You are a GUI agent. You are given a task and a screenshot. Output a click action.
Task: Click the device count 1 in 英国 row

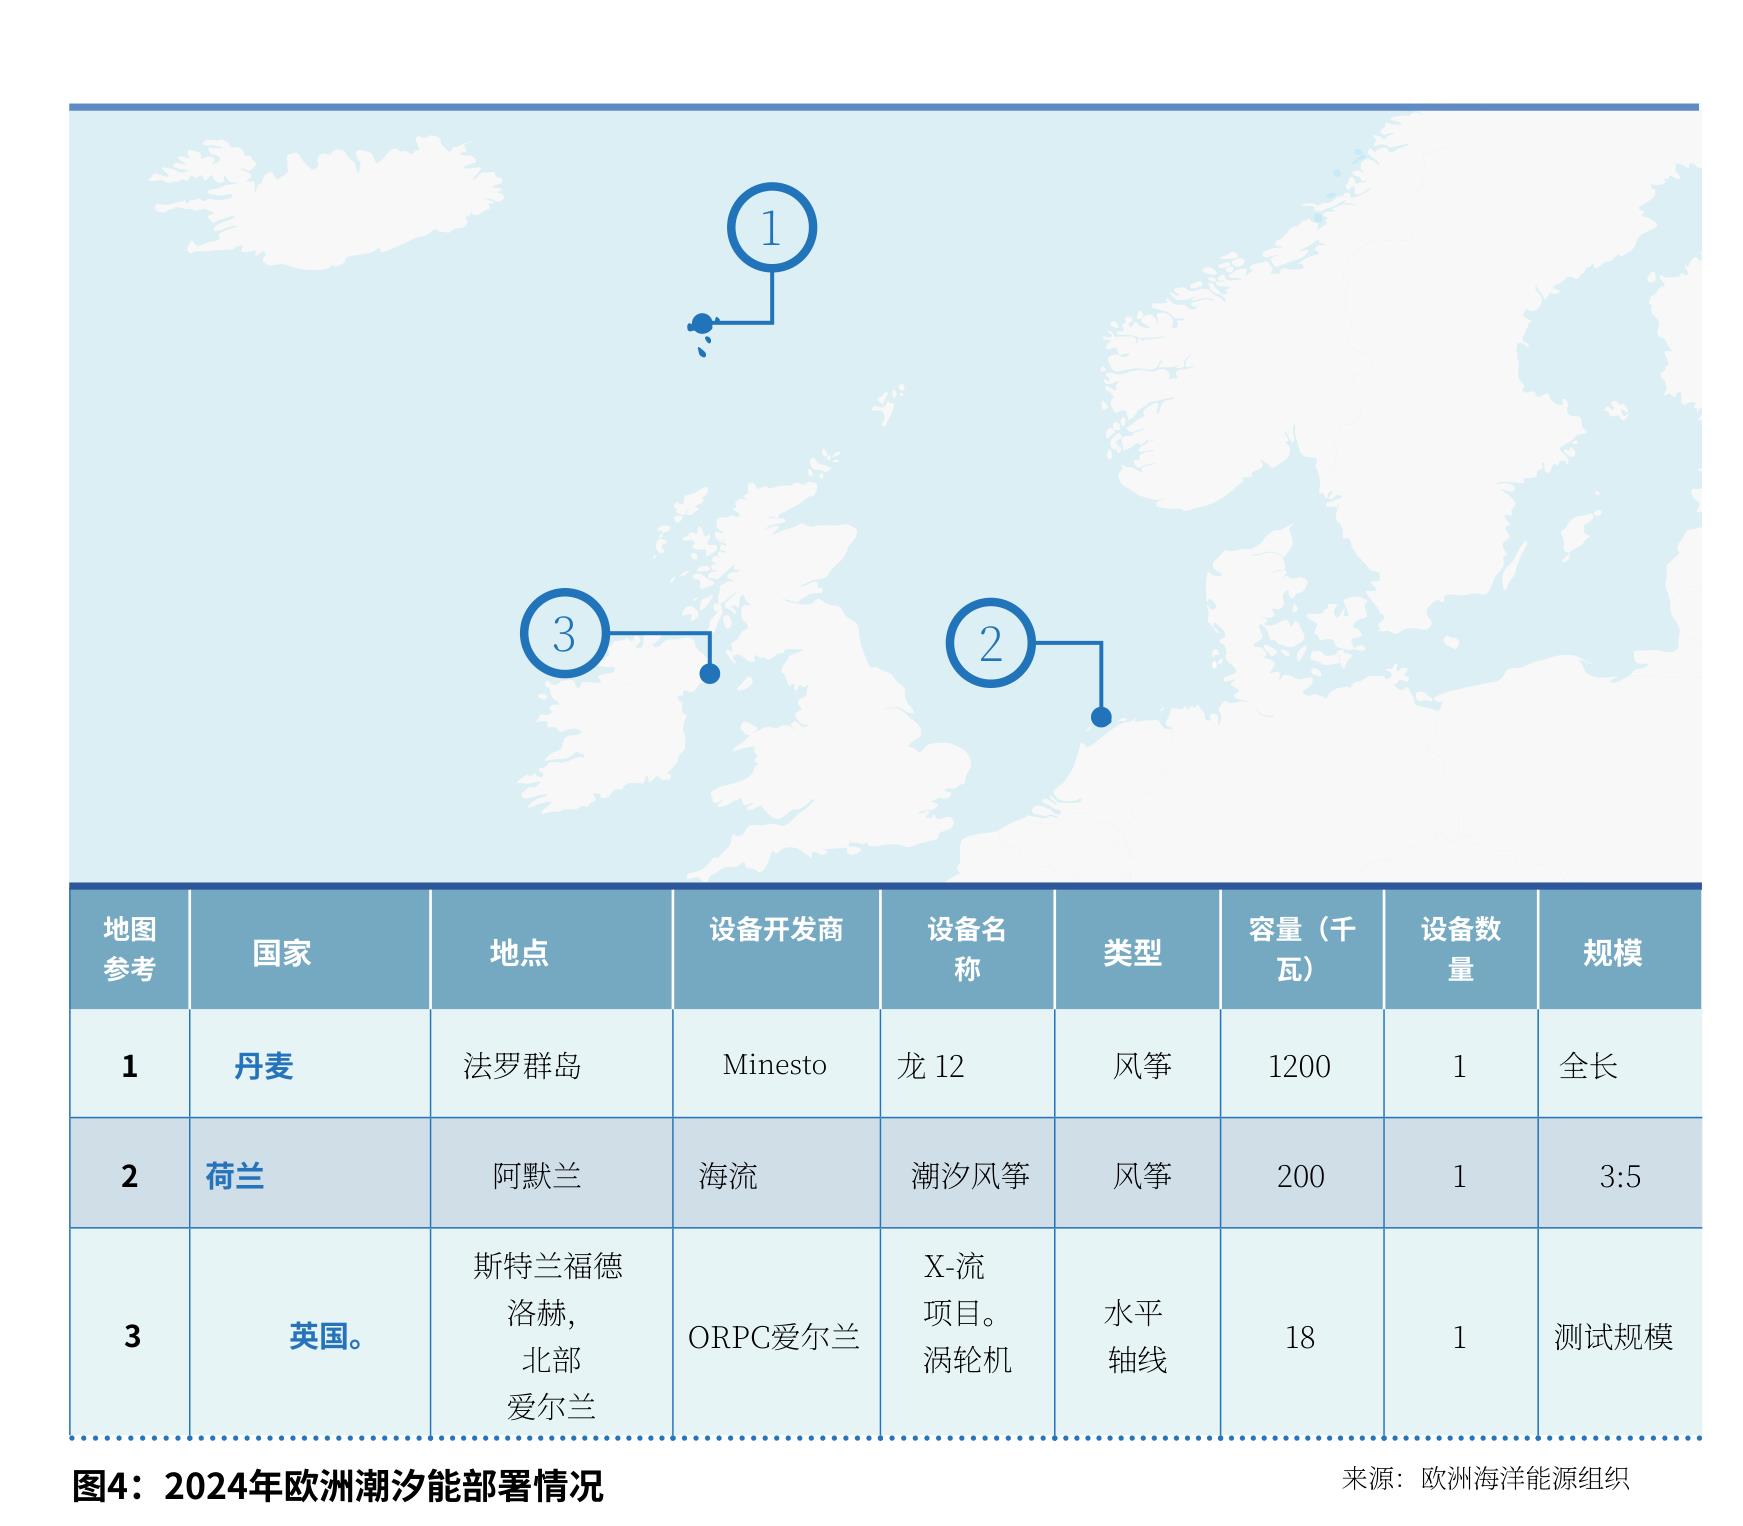click(x=1459, y=1337)
